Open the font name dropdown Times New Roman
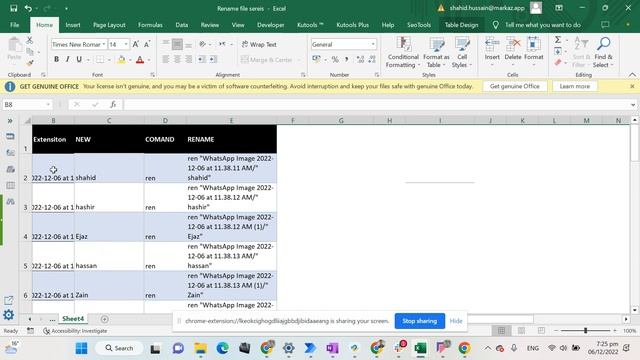Image resolution: width=640 pixels, height=360 pixels. click(104, 44)
